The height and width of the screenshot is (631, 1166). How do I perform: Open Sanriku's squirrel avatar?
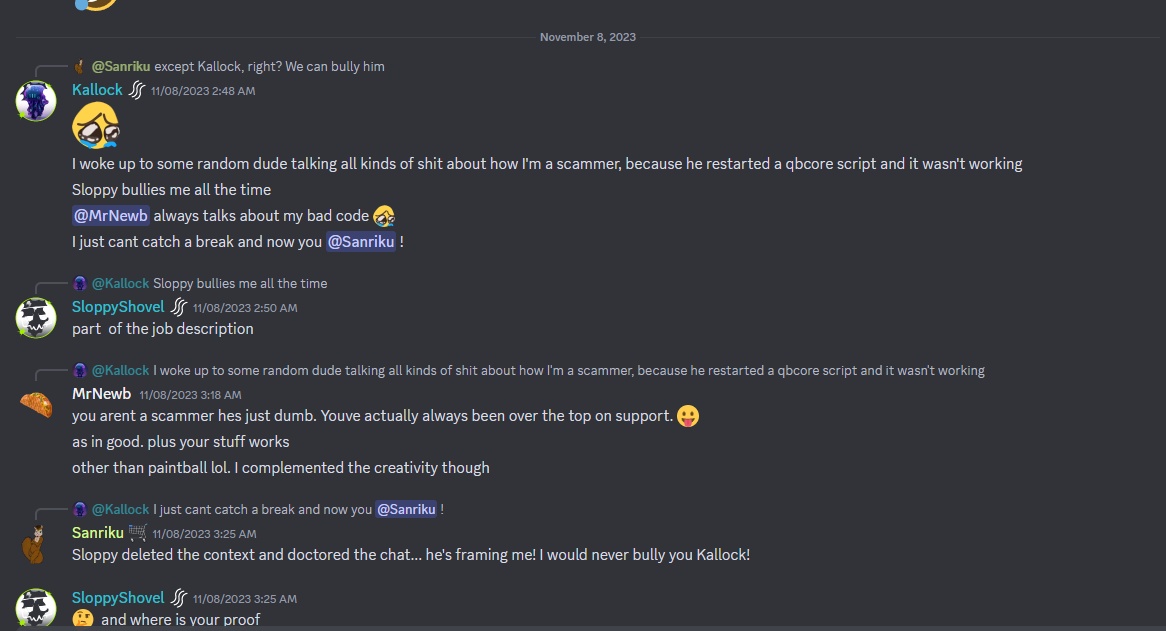[x=36, y=544]
